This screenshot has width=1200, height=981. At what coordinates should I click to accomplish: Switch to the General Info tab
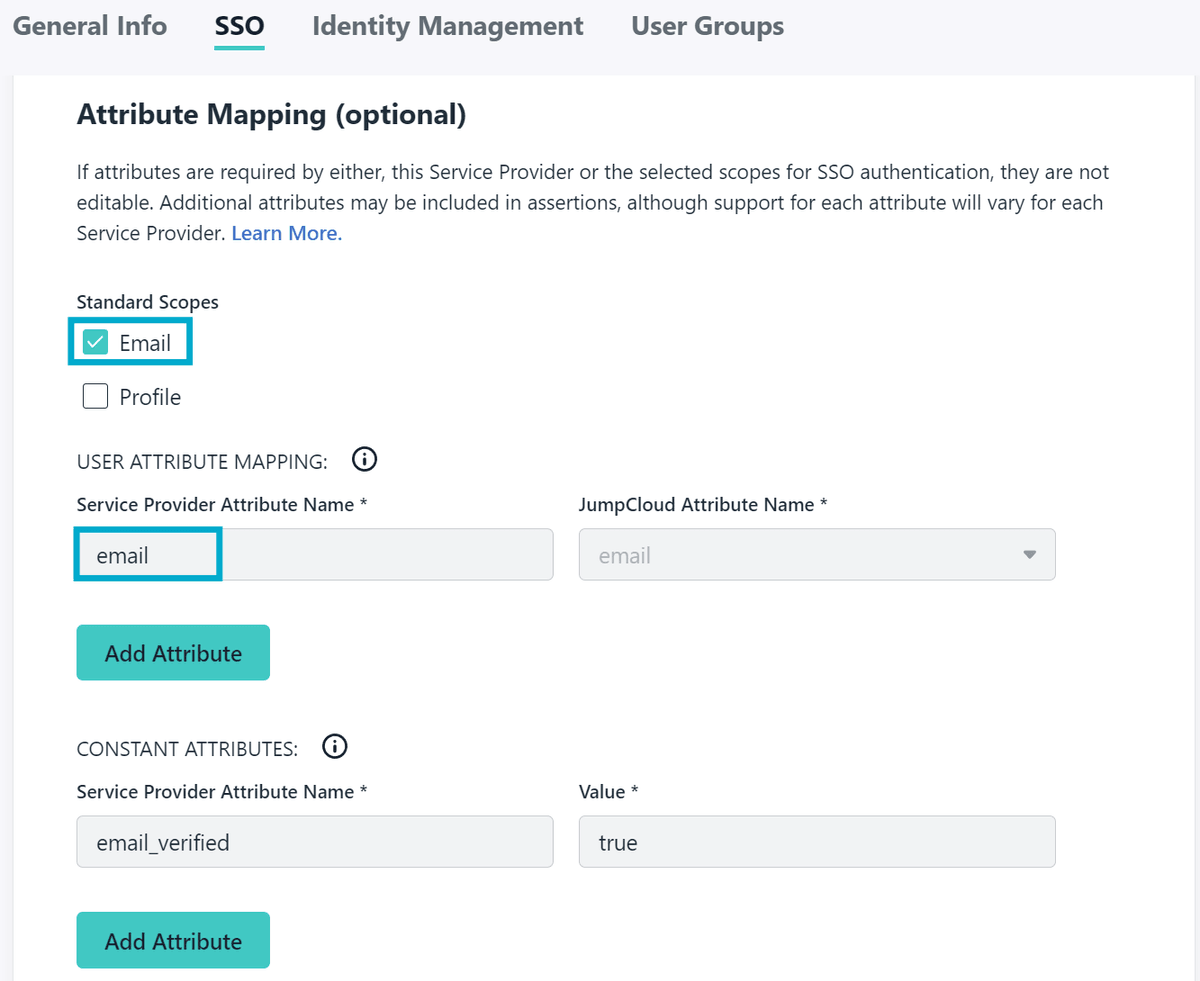tap(90, 26)
